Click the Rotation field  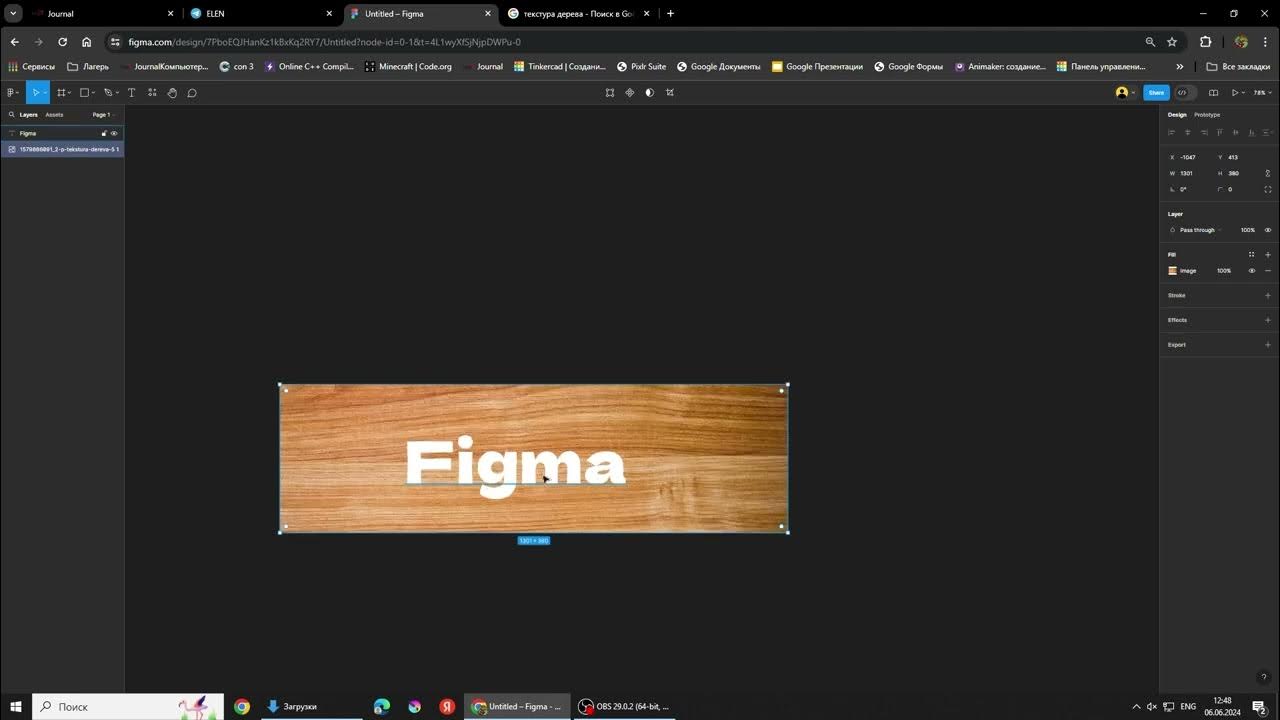tap(1189, 189)
